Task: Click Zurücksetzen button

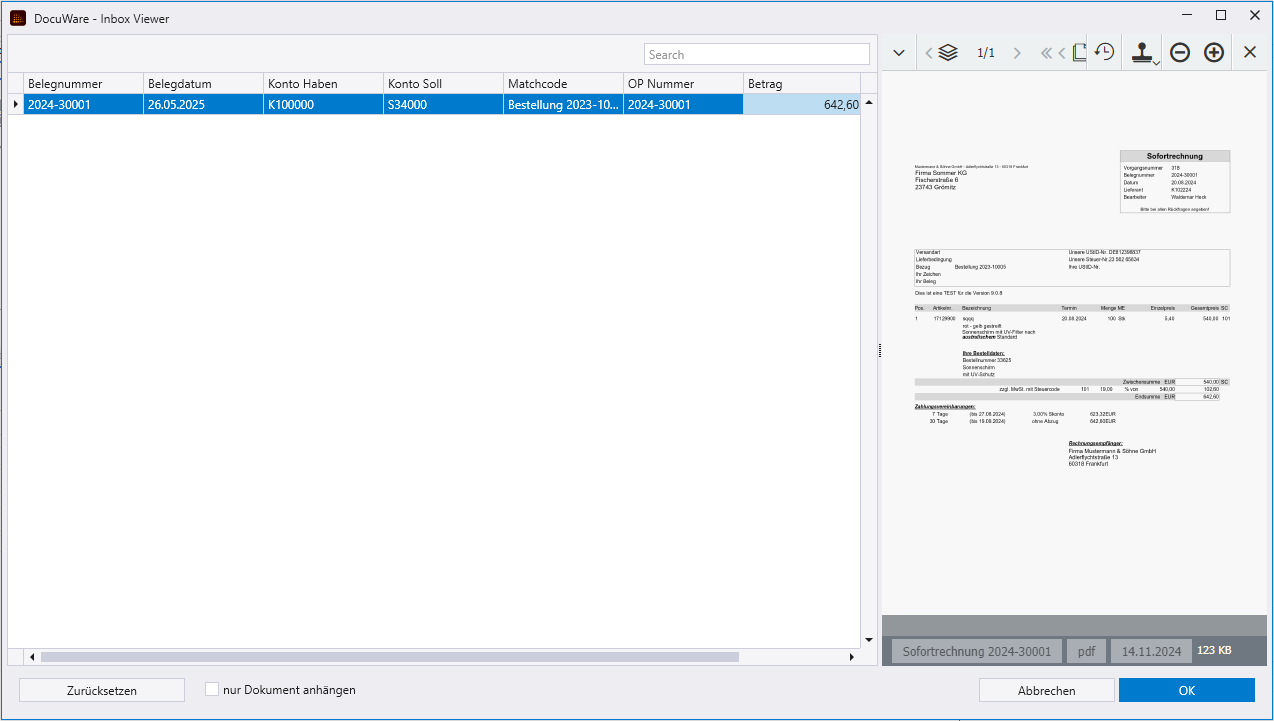Action: point(102,690)
